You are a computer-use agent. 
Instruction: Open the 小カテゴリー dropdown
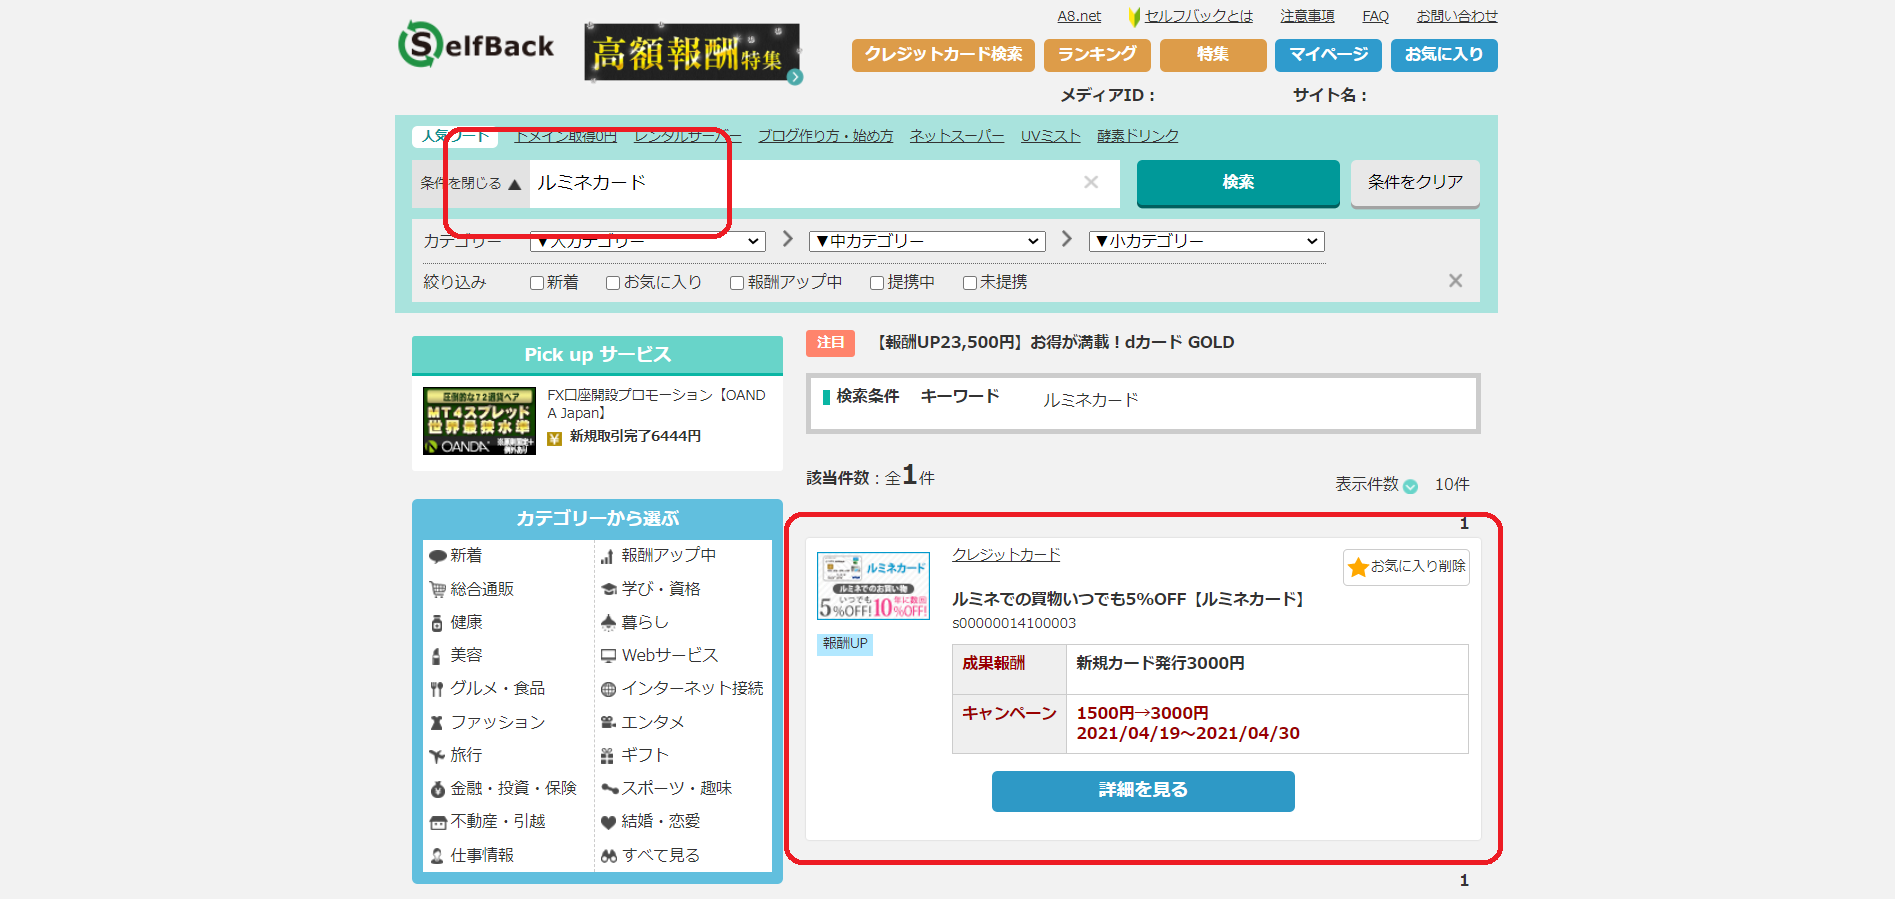[1206, 241]
